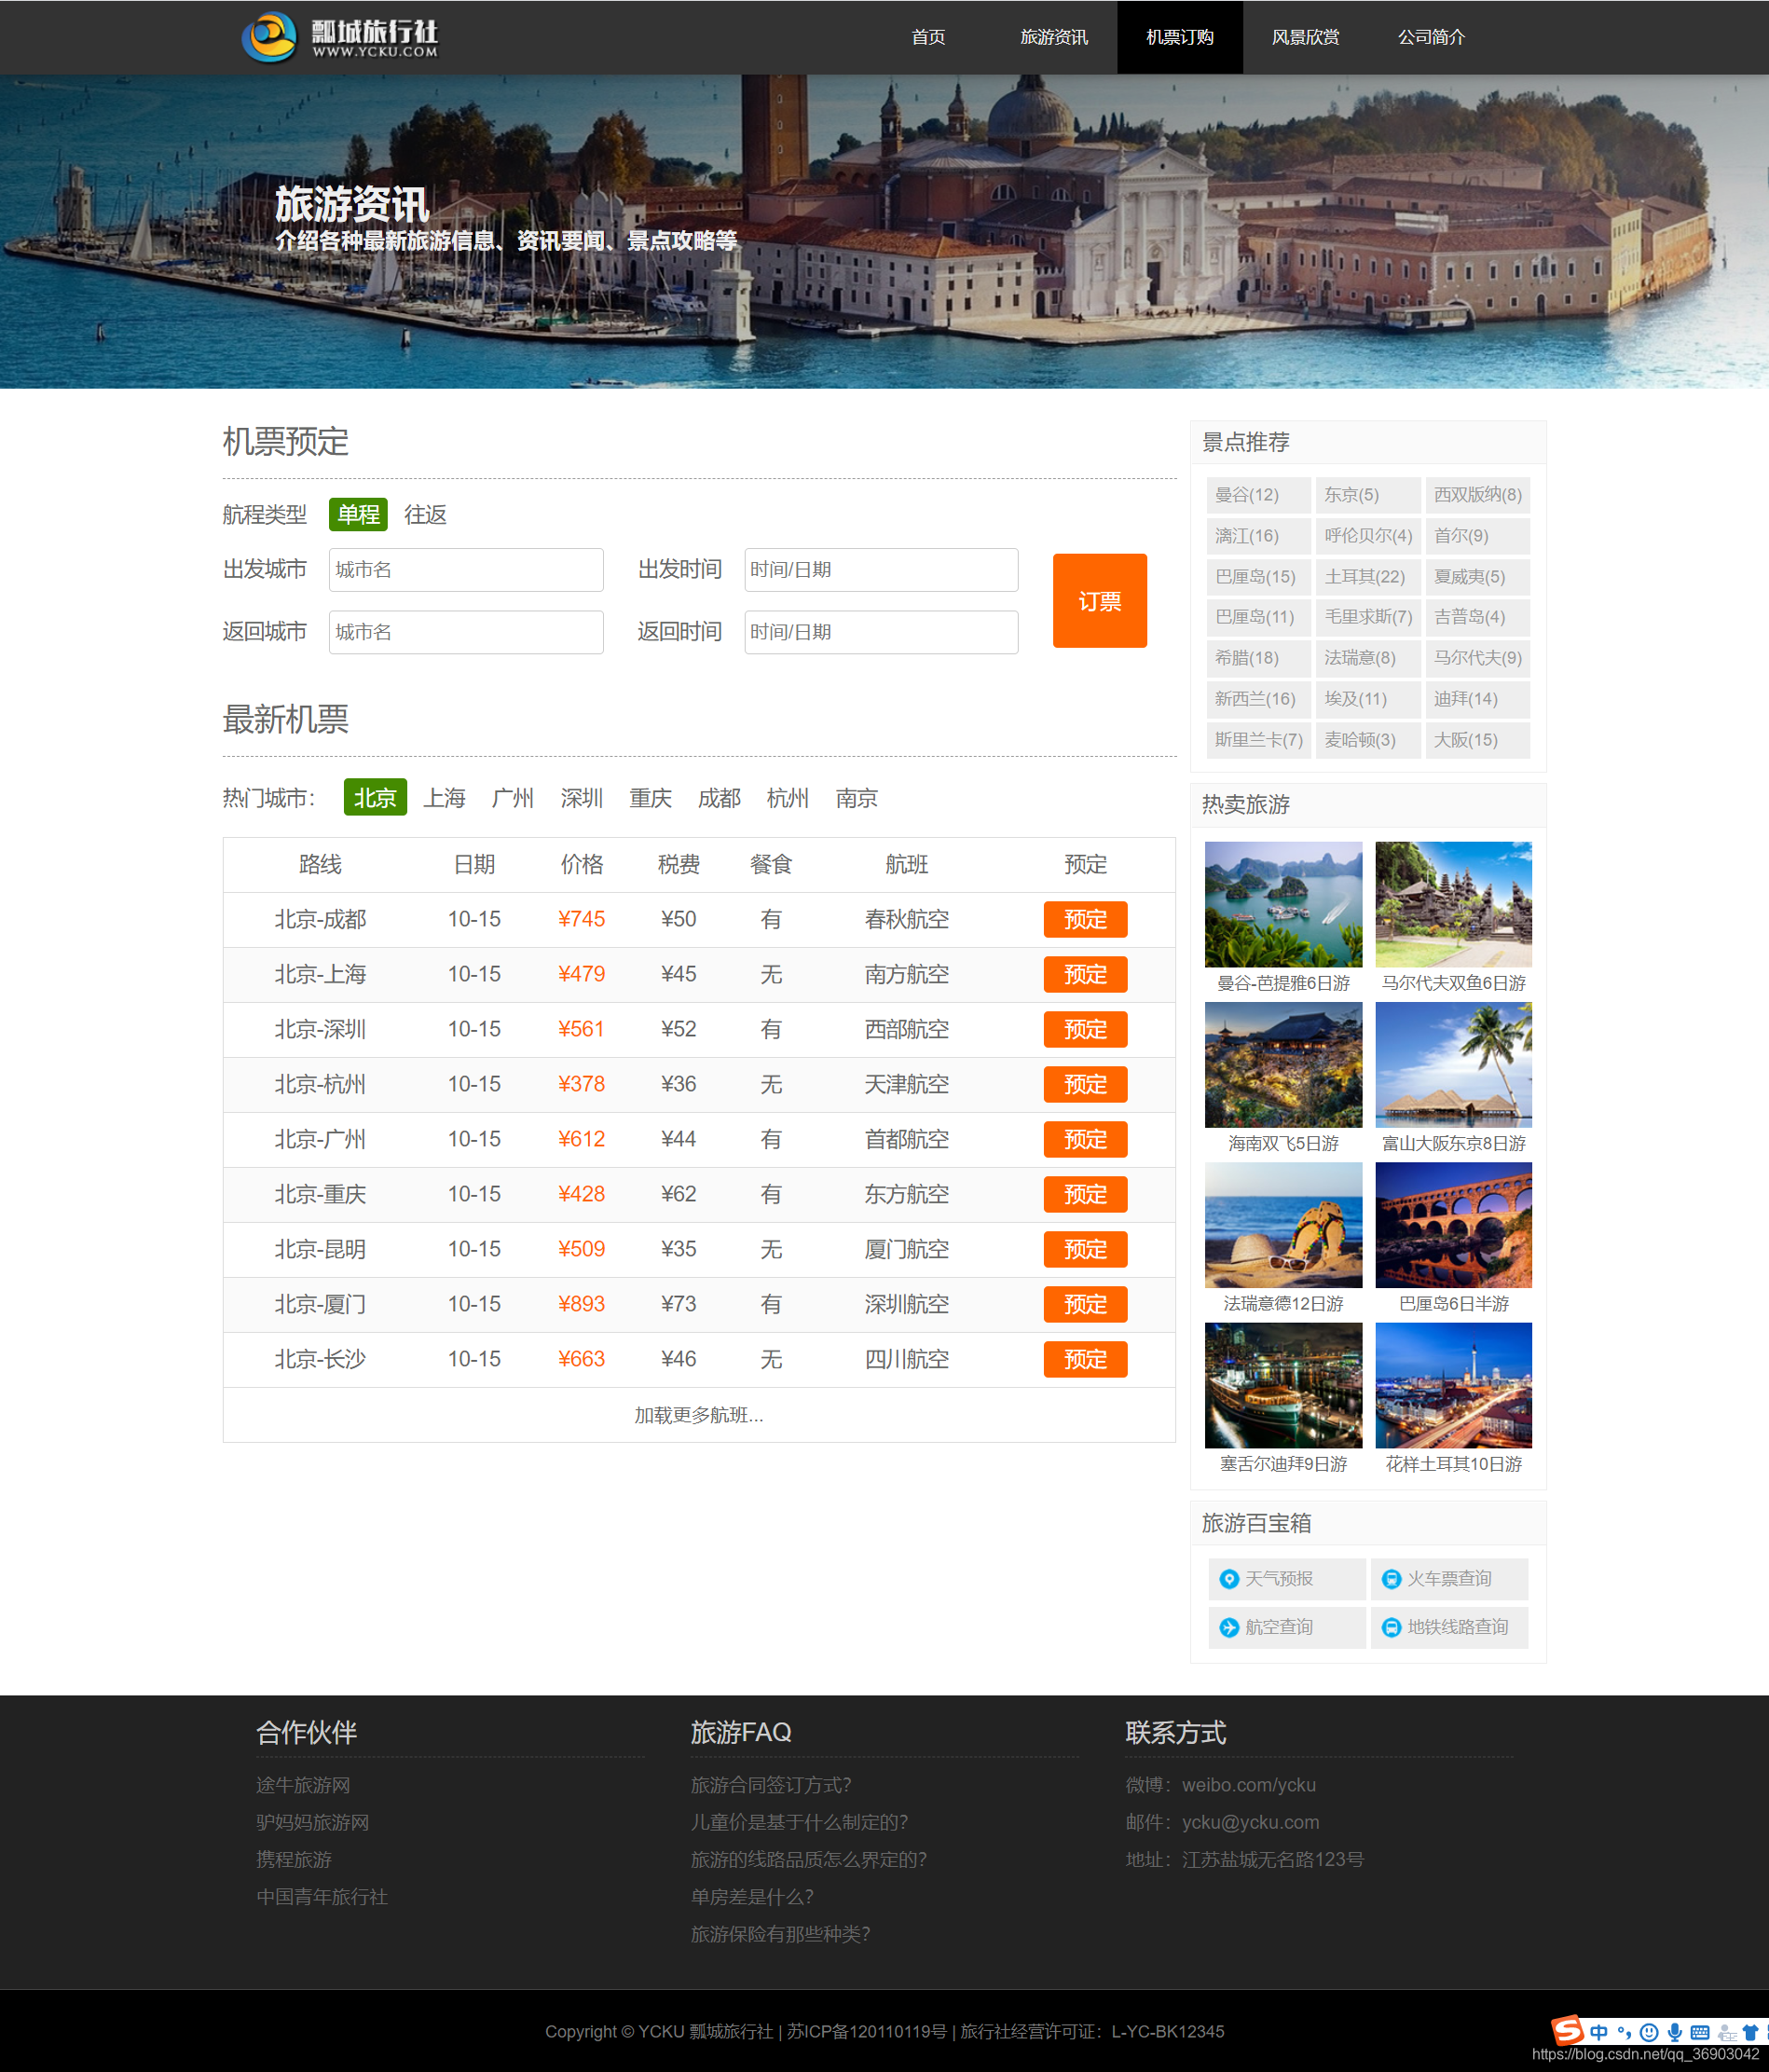Click the train ticket query icon
The height and width of the screenshot is (2072, 1769).
coord(1391,1579)
